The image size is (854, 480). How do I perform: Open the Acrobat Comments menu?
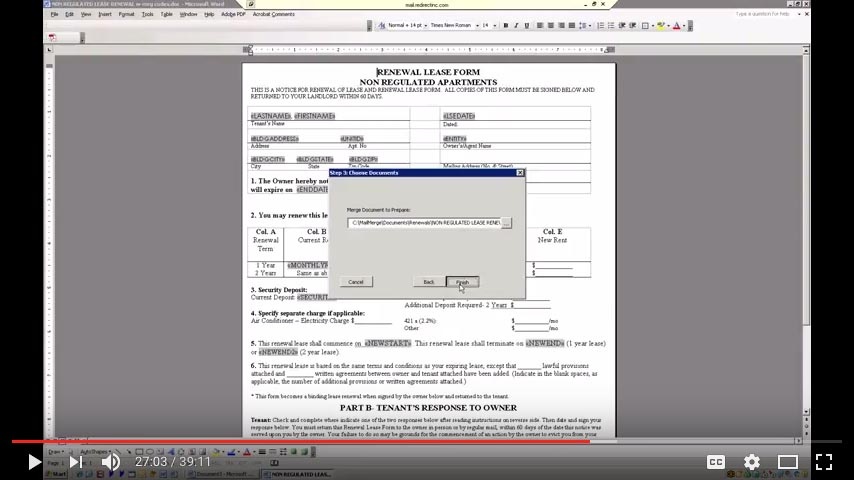coord(273,14)
